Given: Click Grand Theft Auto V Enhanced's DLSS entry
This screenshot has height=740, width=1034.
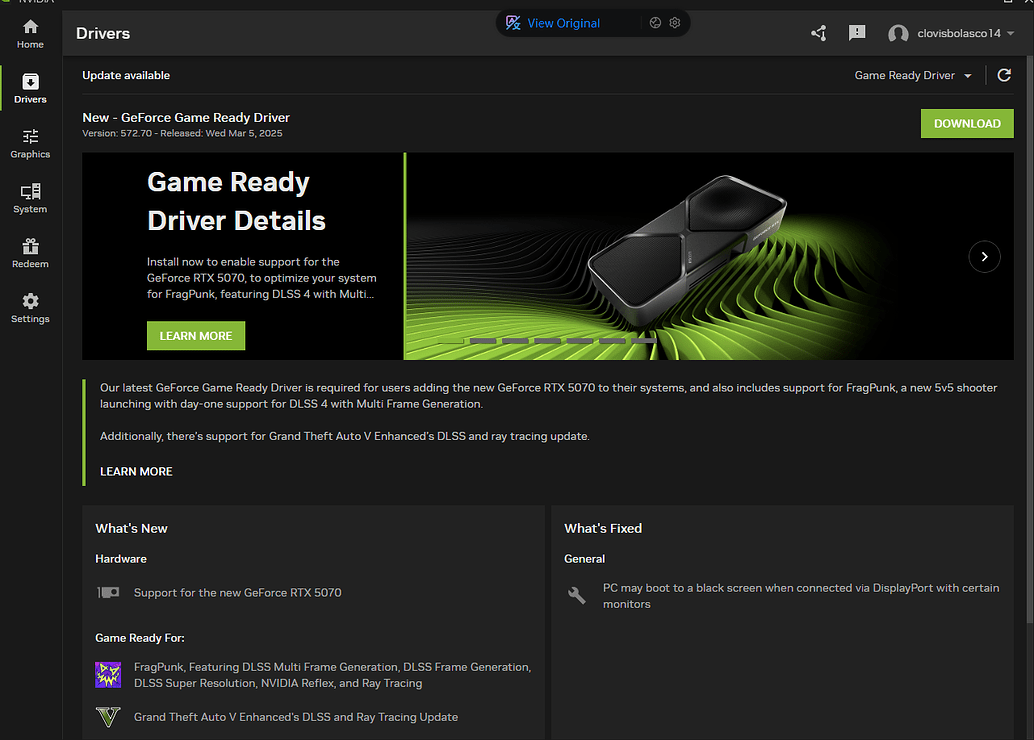Looking at the screenshot, I should click(x=295, y=717).
